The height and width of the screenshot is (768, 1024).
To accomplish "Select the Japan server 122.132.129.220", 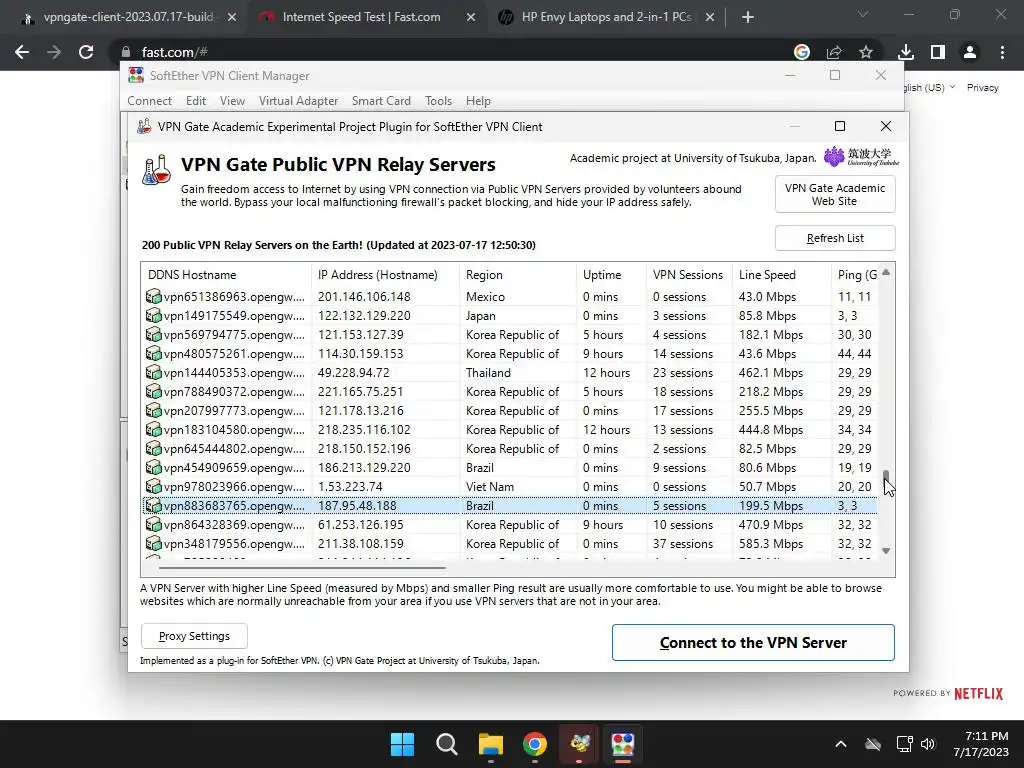I will [509, 315].
